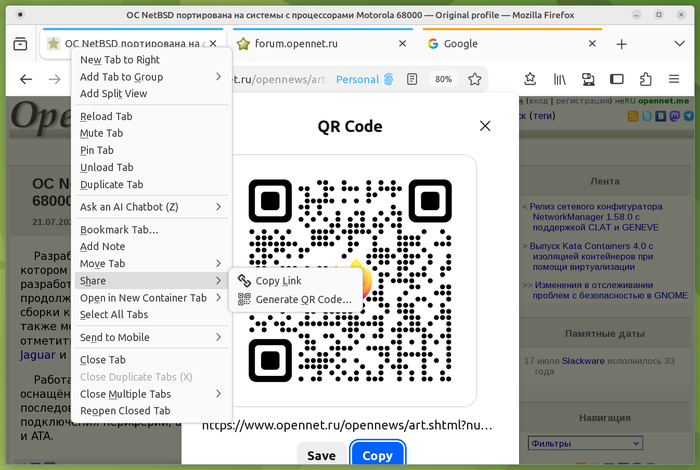
Task: Toggle Reader View icon in address bar
Action: tap(412, 79)
